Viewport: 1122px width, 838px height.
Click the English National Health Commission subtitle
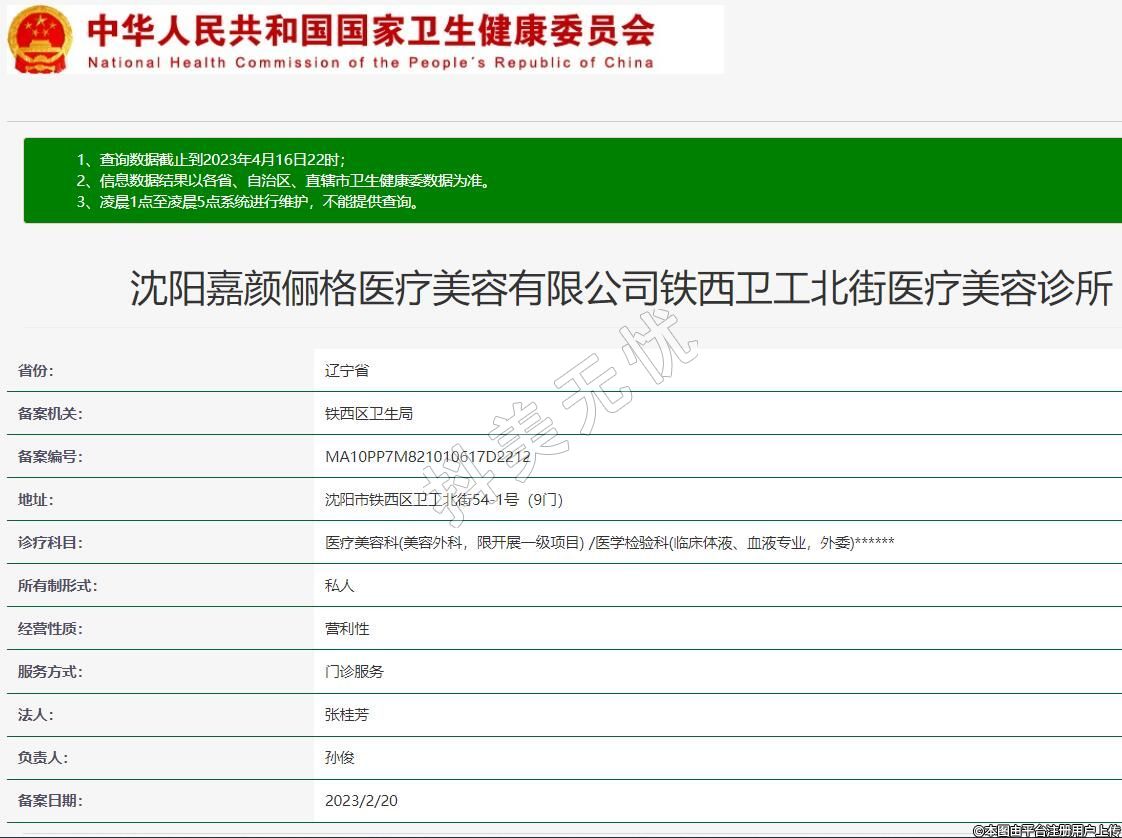coord(370,62)
